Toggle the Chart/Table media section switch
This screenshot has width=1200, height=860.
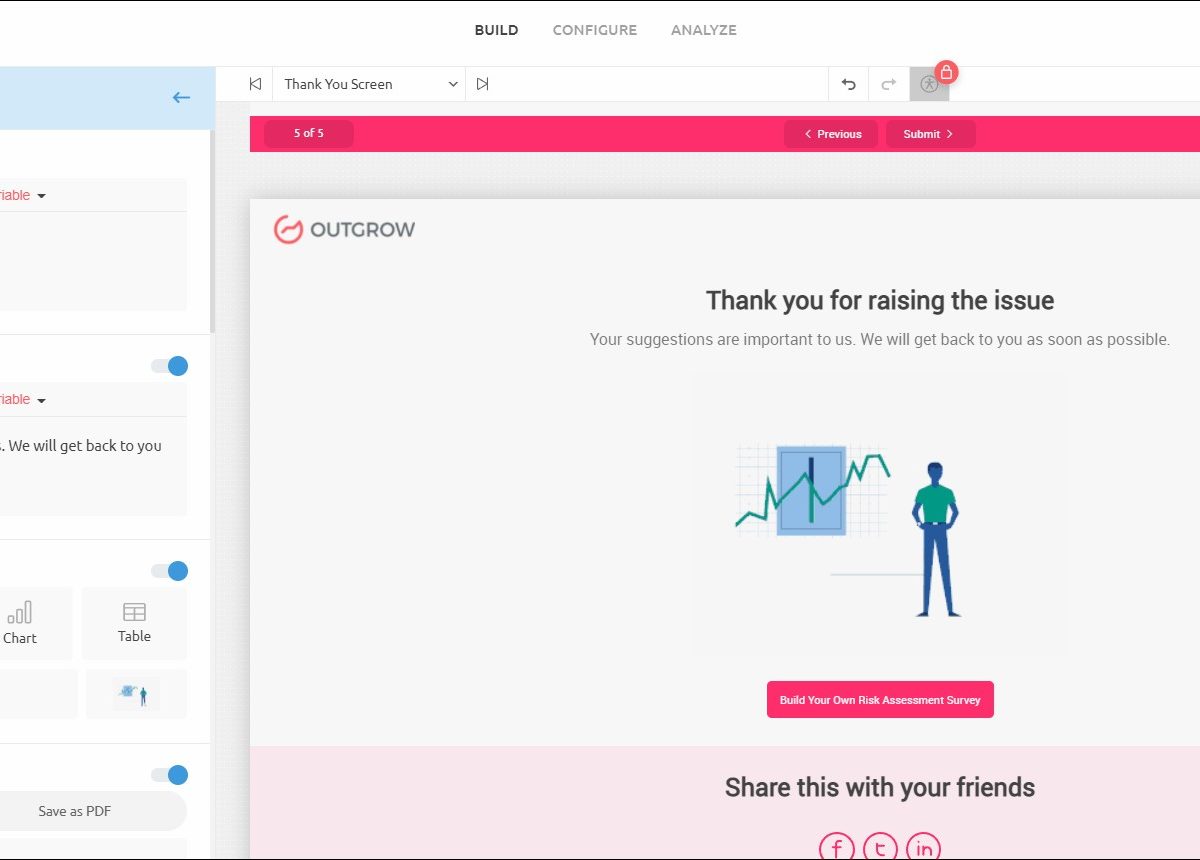170,571
